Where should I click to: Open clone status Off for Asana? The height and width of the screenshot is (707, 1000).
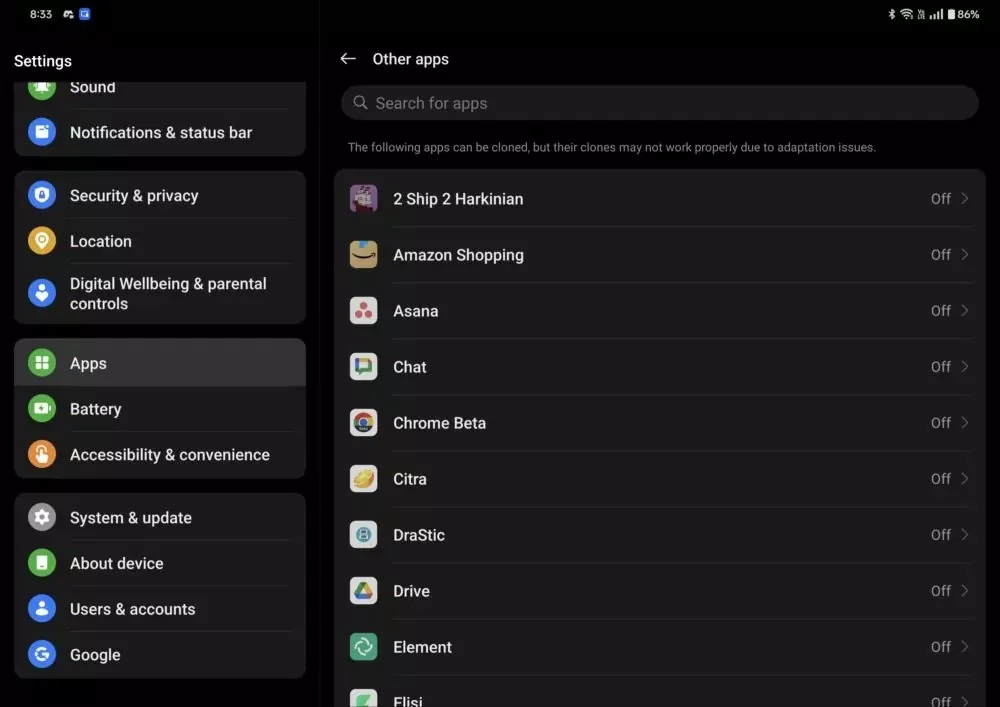pyautogui.click(x=940, y=311)
